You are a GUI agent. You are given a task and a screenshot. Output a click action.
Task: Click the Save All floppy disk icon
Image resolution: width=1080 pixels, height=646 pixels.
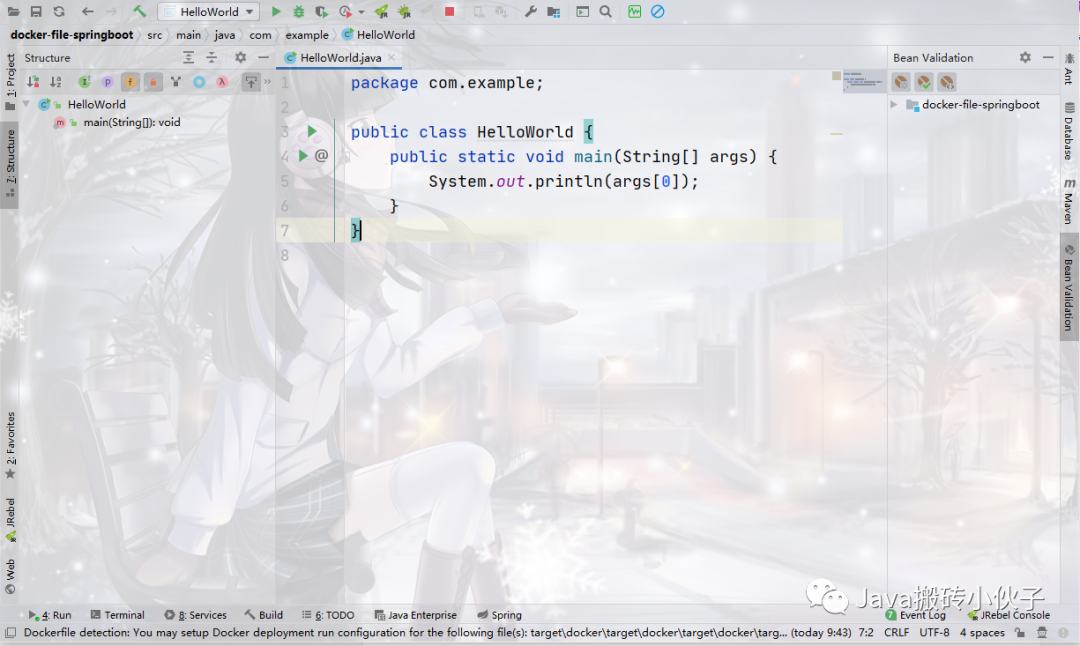point(36,12)
